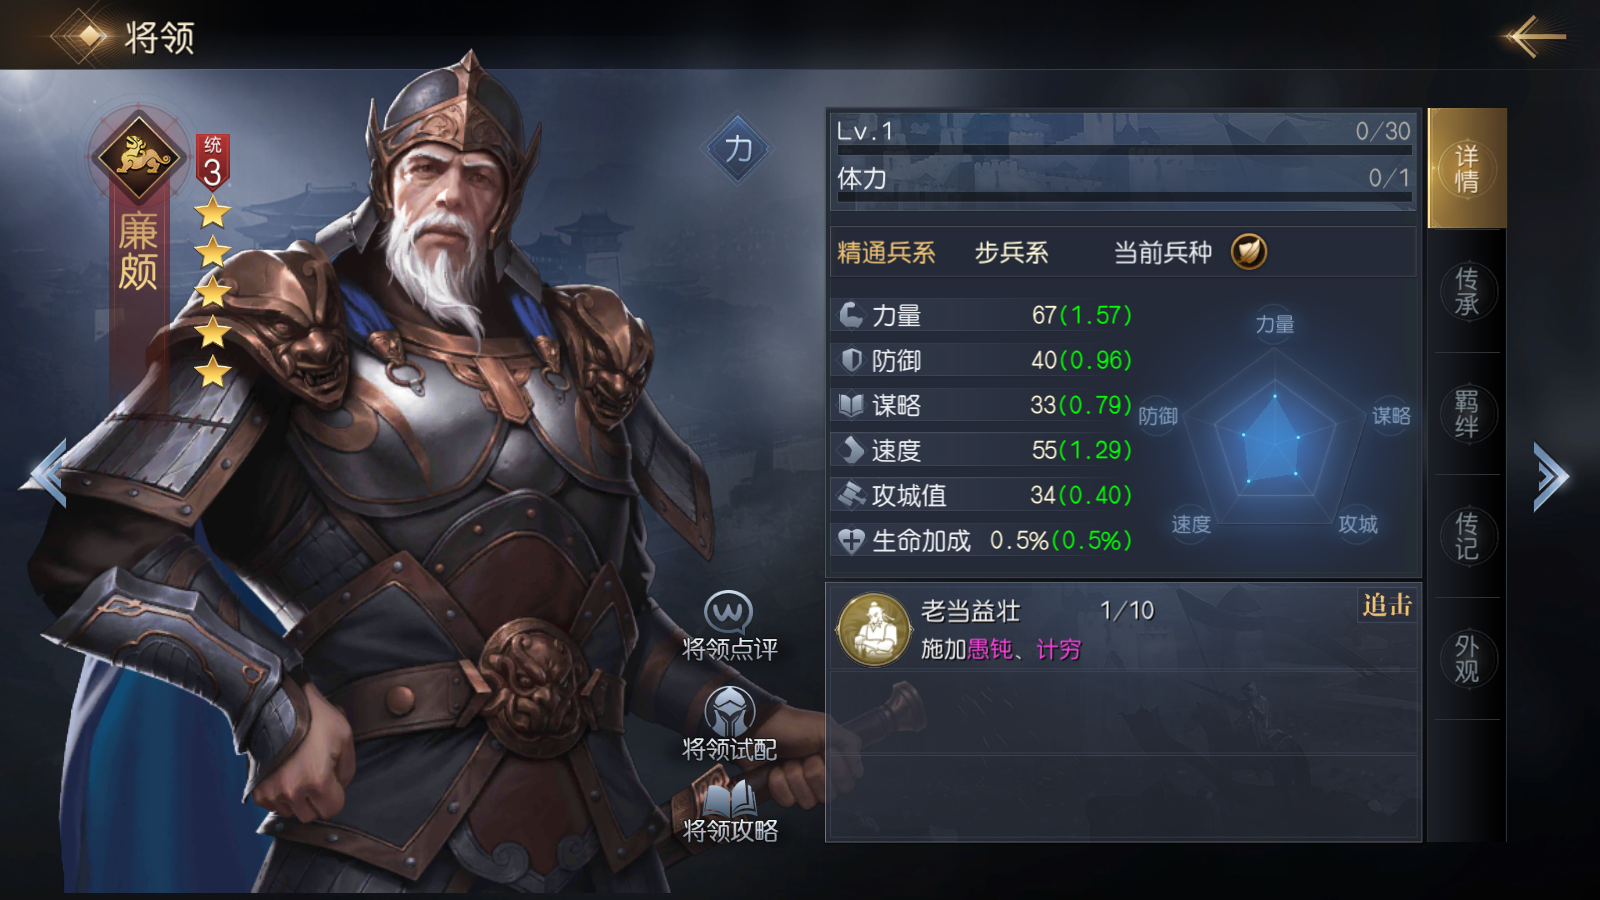Switch to the 传承 tab
The height and width of the screenshot is (900, 1600).
click(x=1466, y=291)
